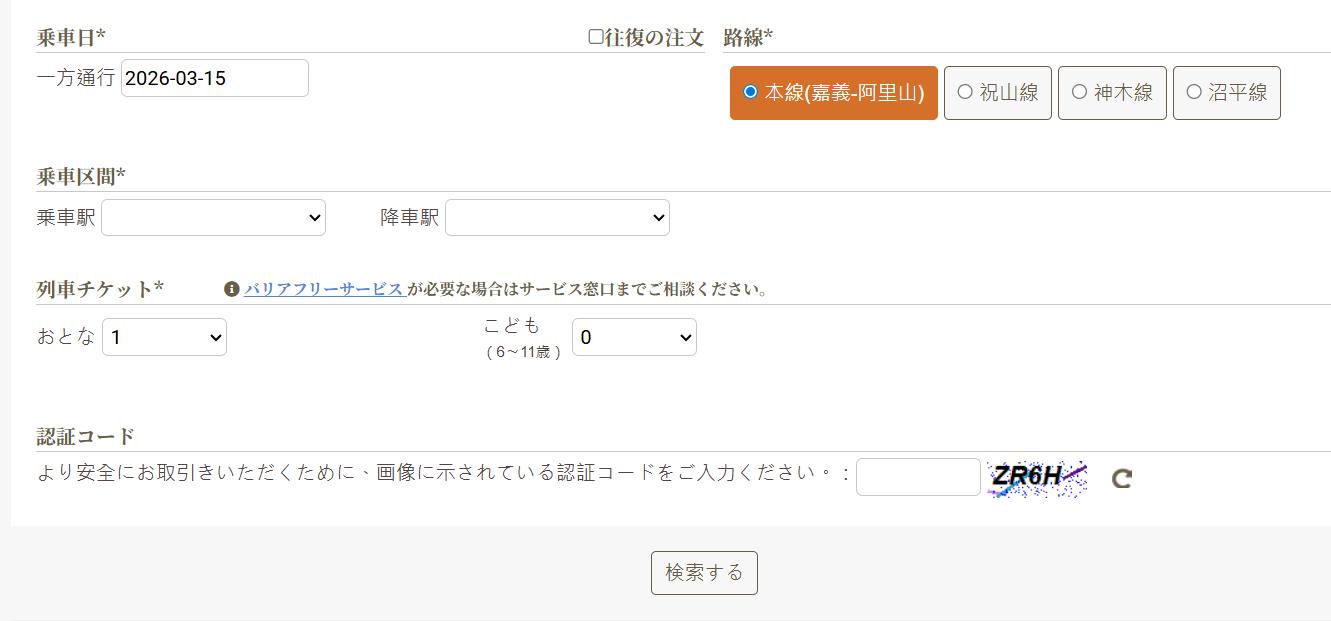Select the 本線(嘉義-阿里山) radio option

point(751,92)
